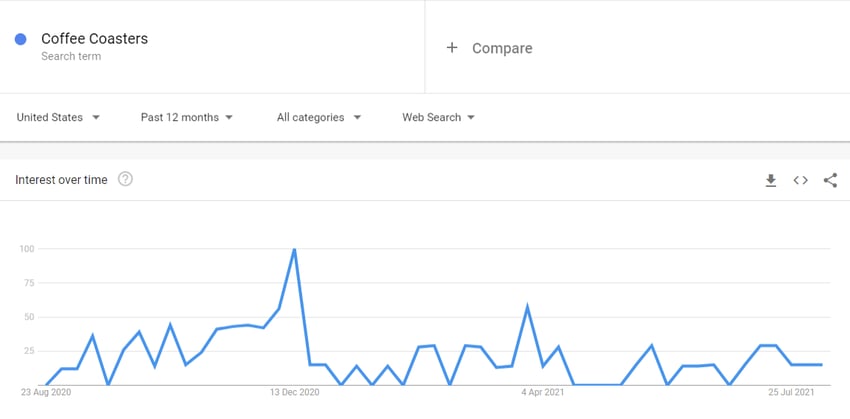Click the 23 Aug 2020 axis label
The image size is (850, 419).
pyautogui.click(x=46, y=392)
